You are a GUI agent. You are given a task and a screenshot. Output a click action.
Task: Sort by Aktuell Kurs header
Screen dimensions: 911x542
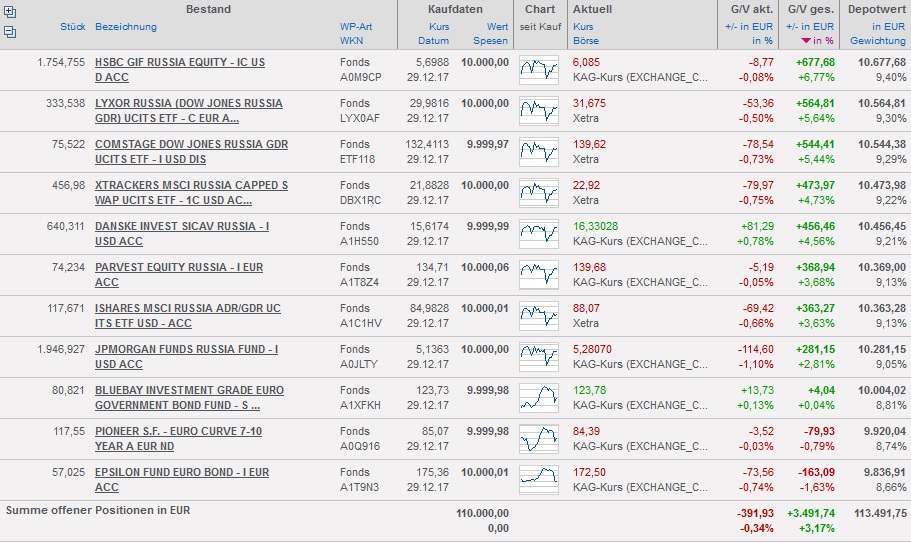click(583, 27)
